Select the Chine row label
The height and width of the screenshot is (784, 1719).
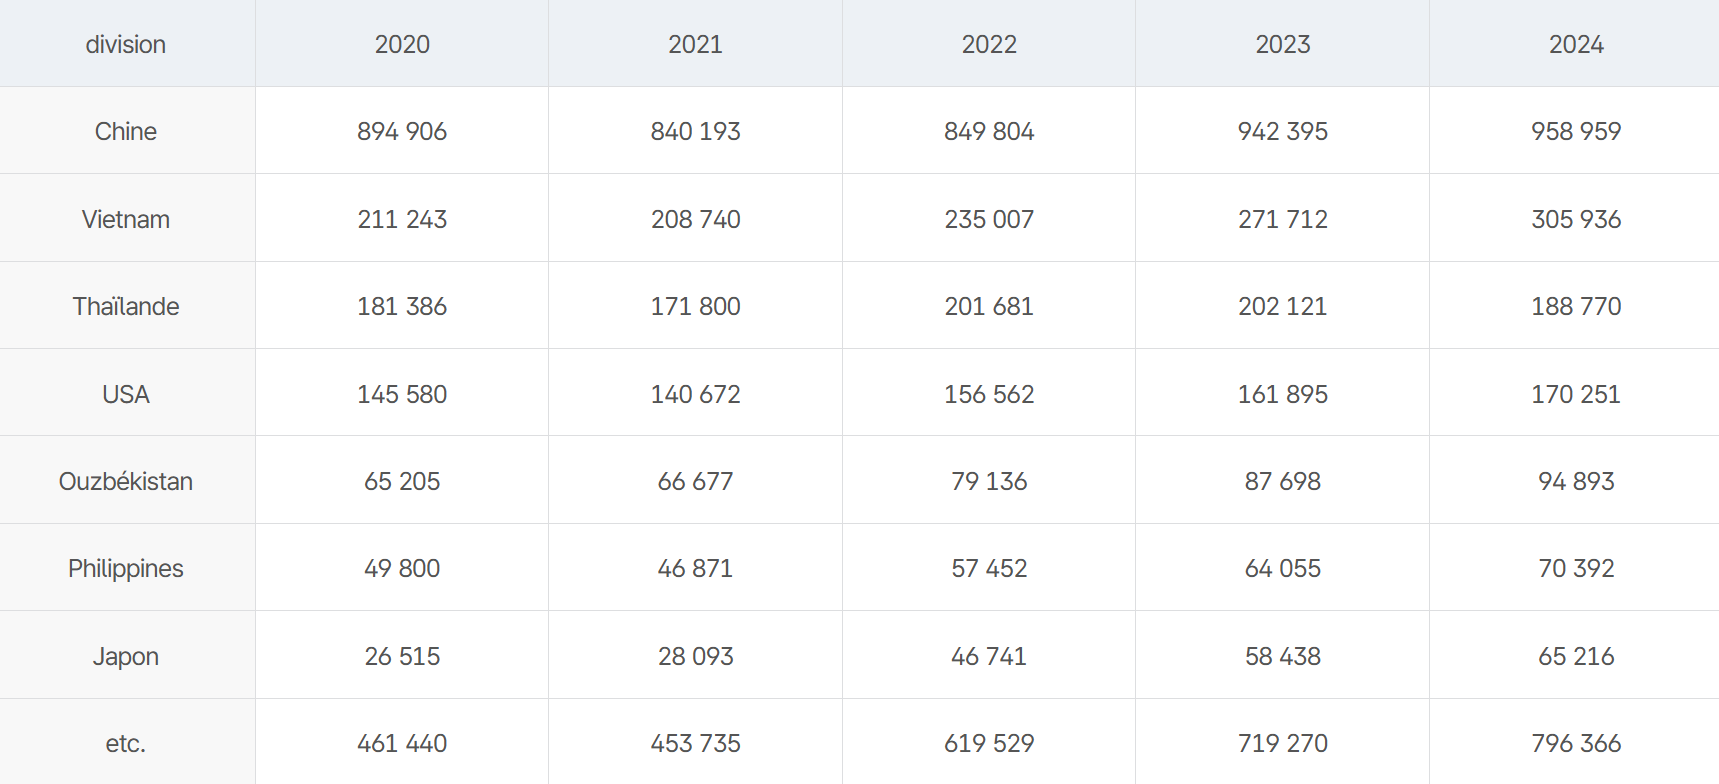pyautogui.click(x=126, y=131)
